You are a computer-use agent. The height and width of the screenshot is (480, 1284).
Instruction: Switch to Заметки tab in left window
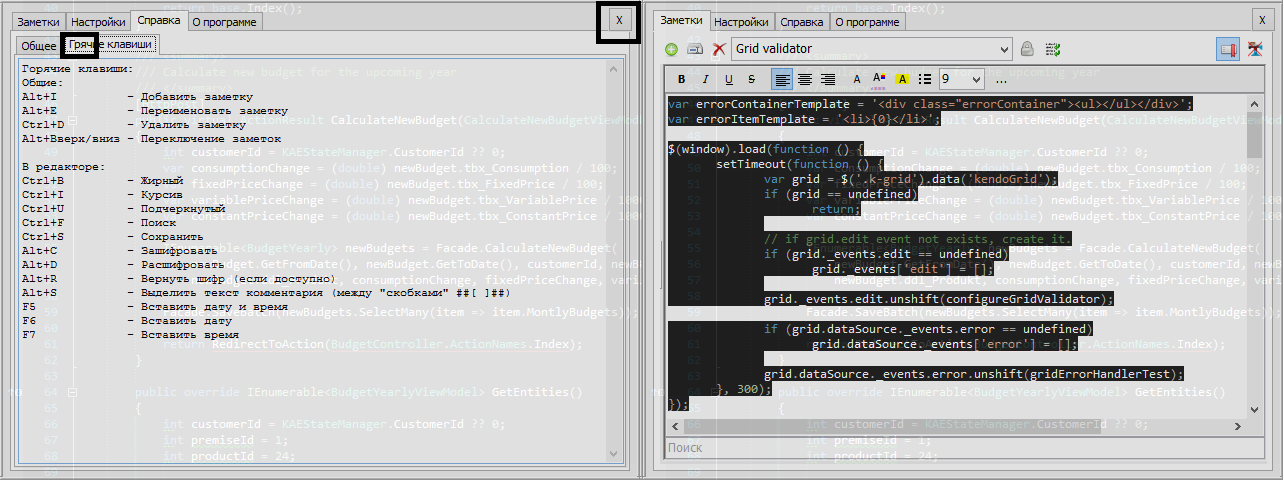[x=38, y=21]
